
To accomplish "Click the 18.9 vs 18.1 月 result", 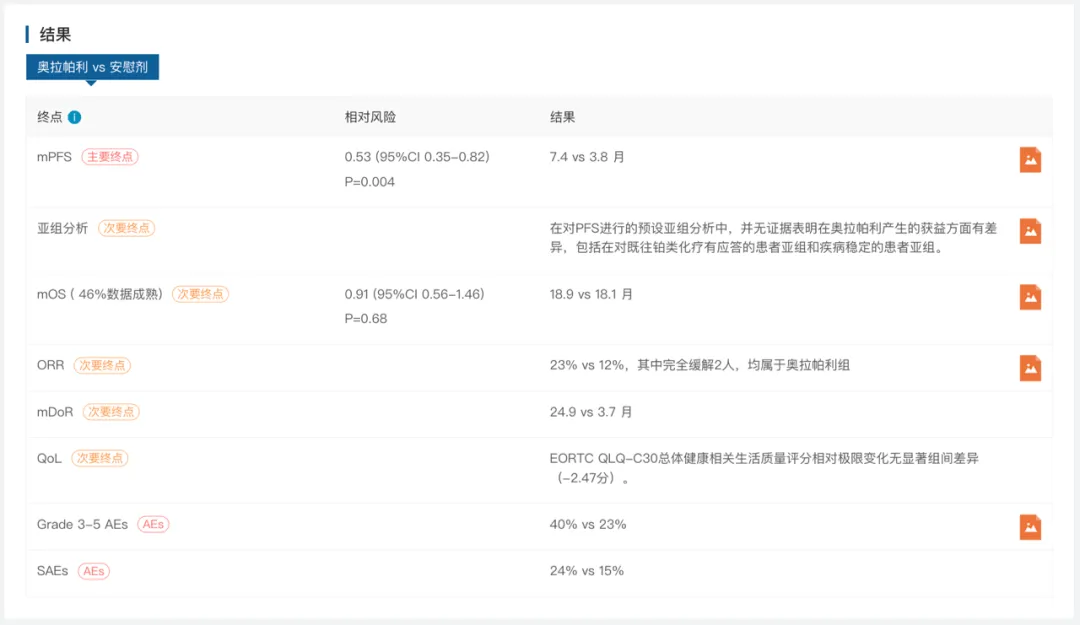I will [x=591, y=294].
